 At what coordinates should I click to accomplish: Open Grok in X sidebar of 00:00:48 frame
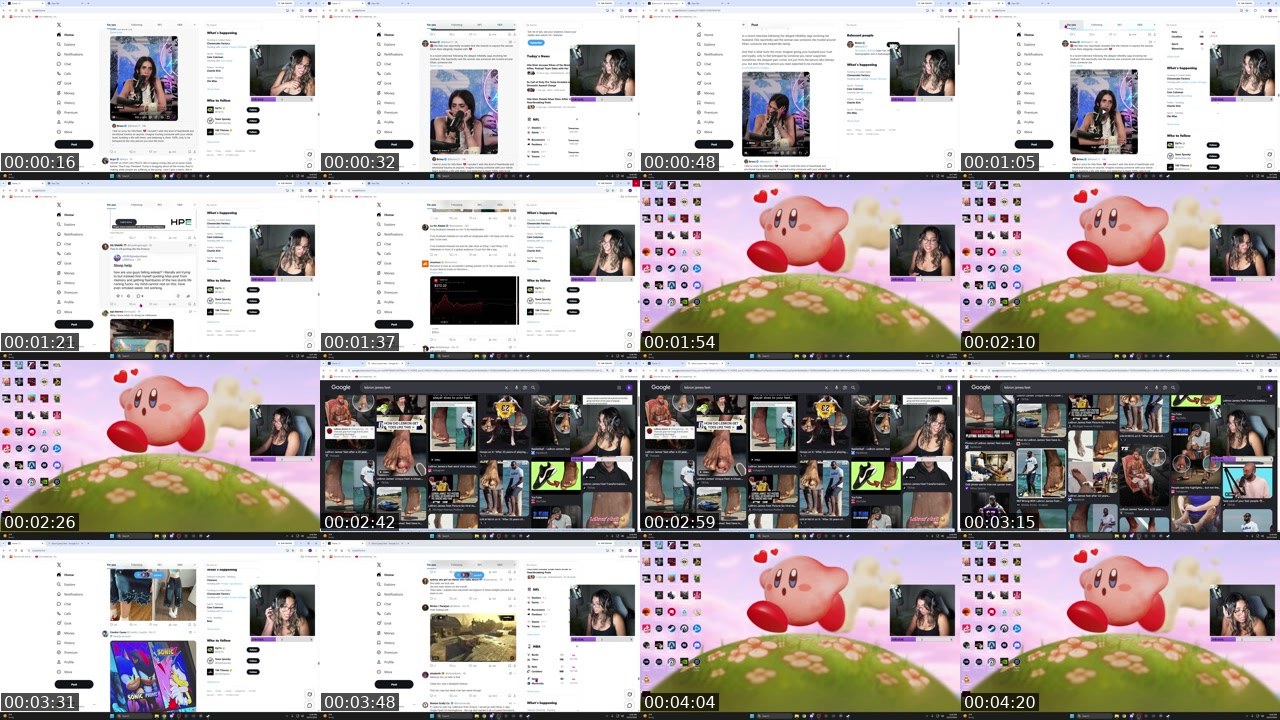(x=706, y=83)
